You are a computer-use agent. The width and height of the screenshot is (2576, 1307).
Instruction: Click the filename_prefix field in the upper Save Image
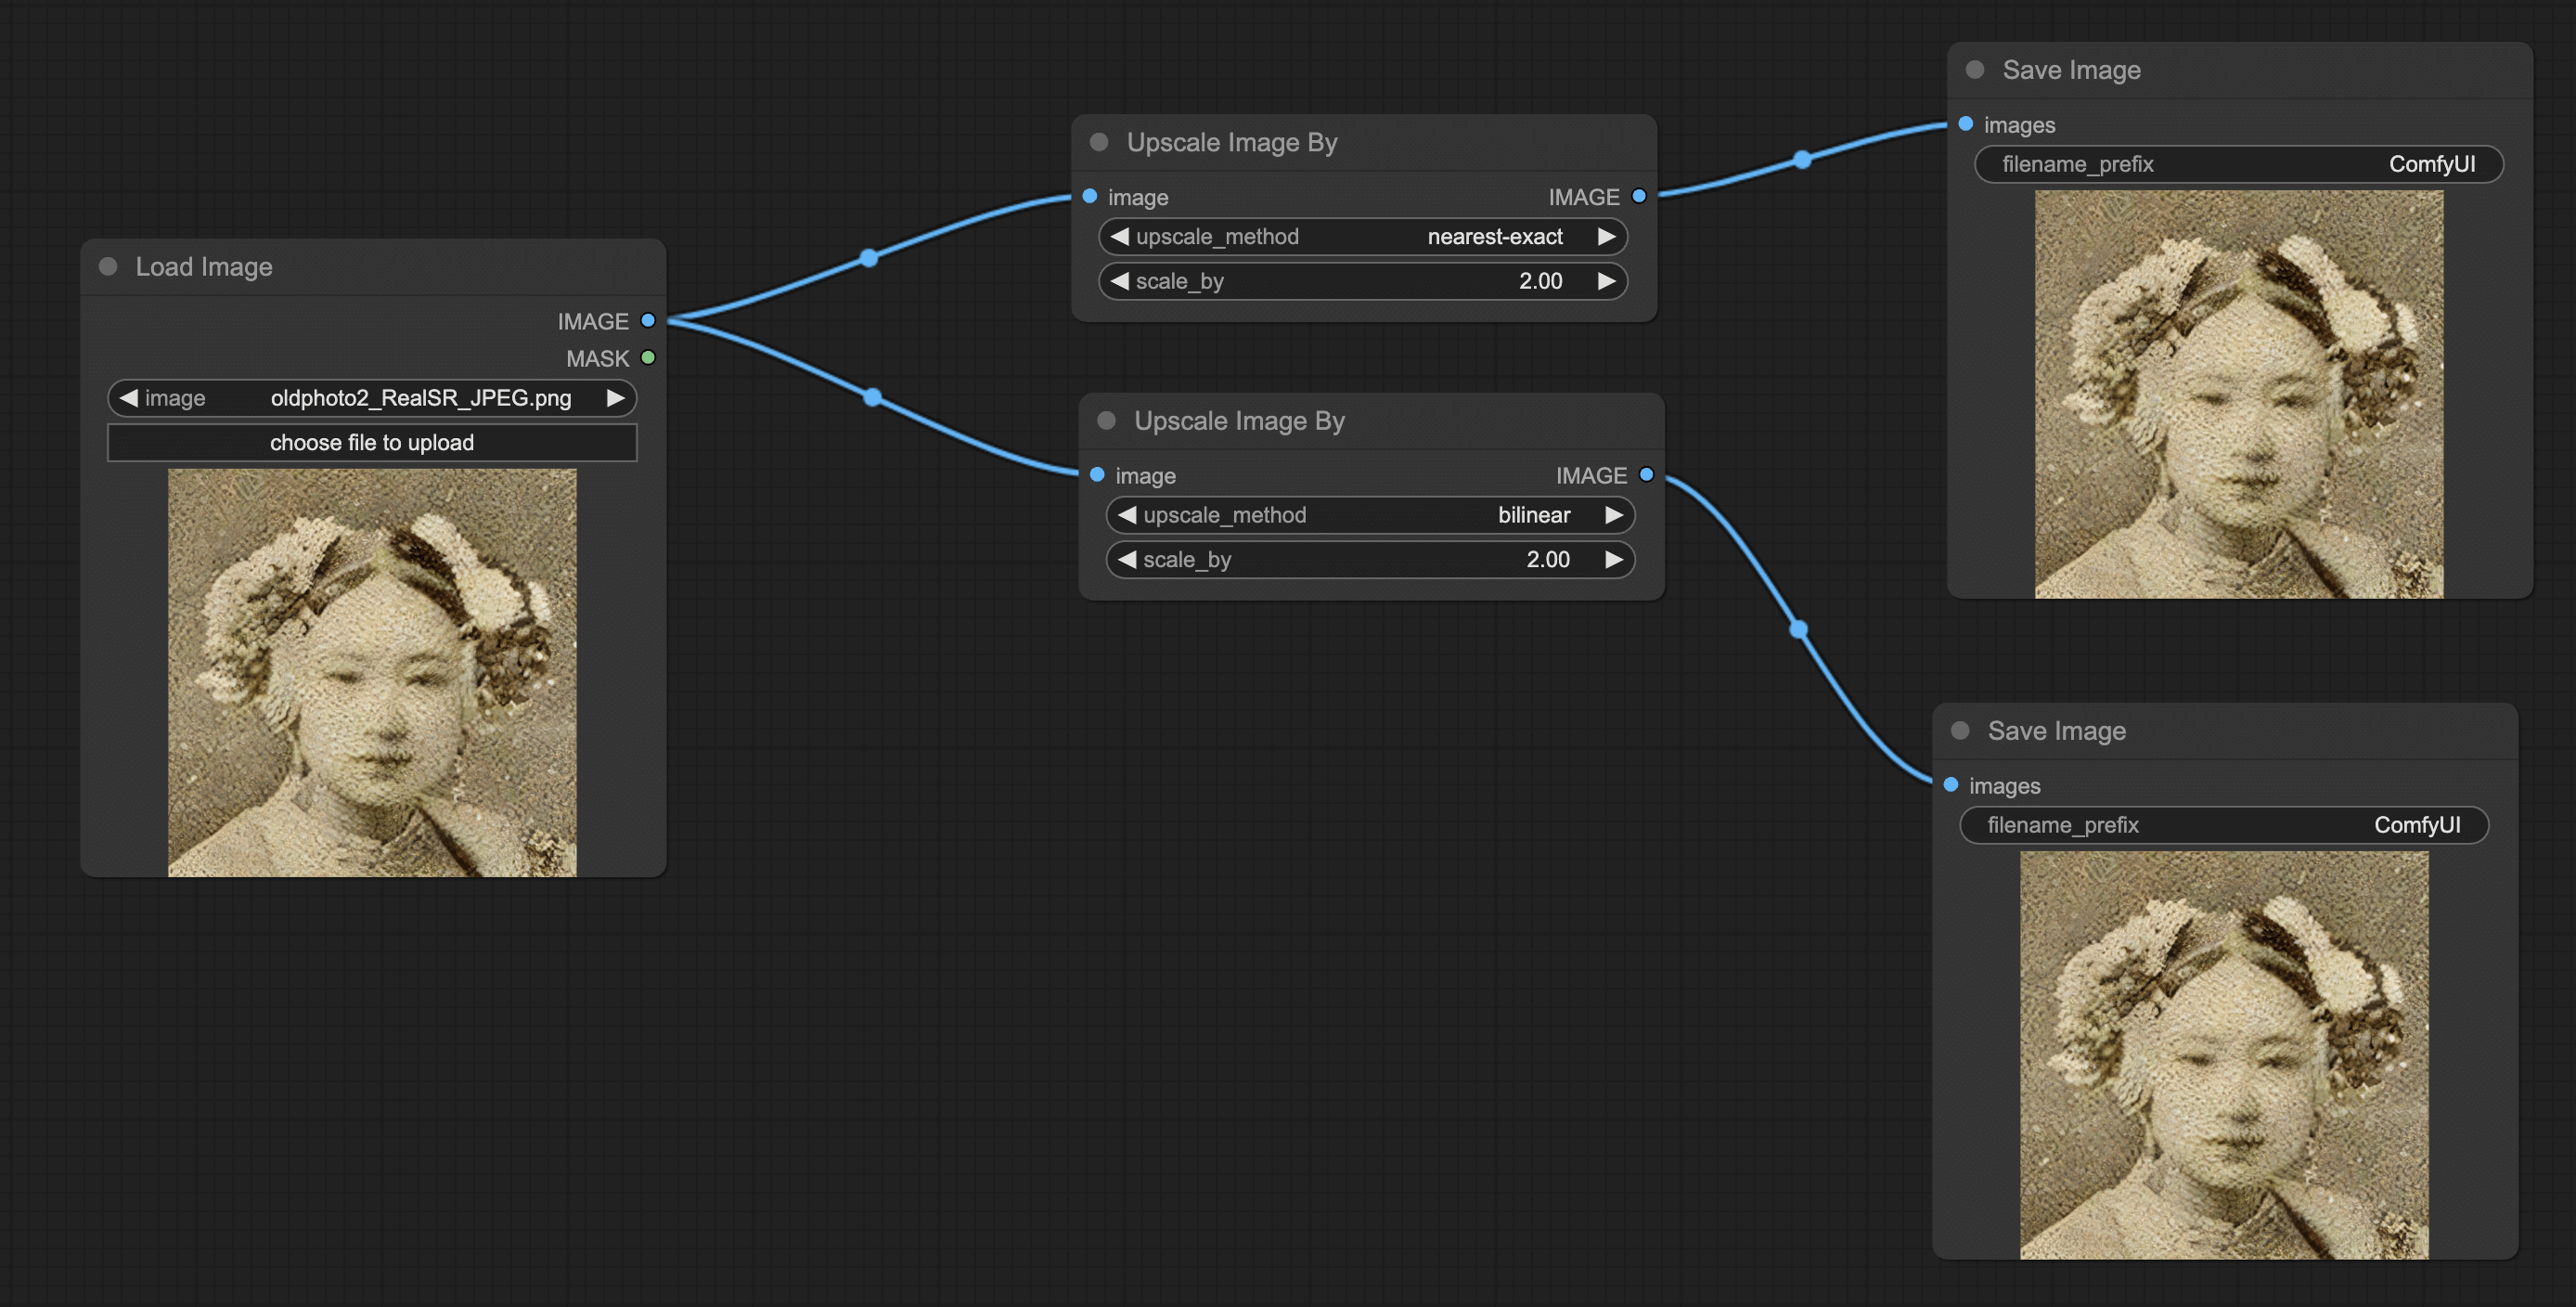pyautogui.click(x=2239, y=164)
